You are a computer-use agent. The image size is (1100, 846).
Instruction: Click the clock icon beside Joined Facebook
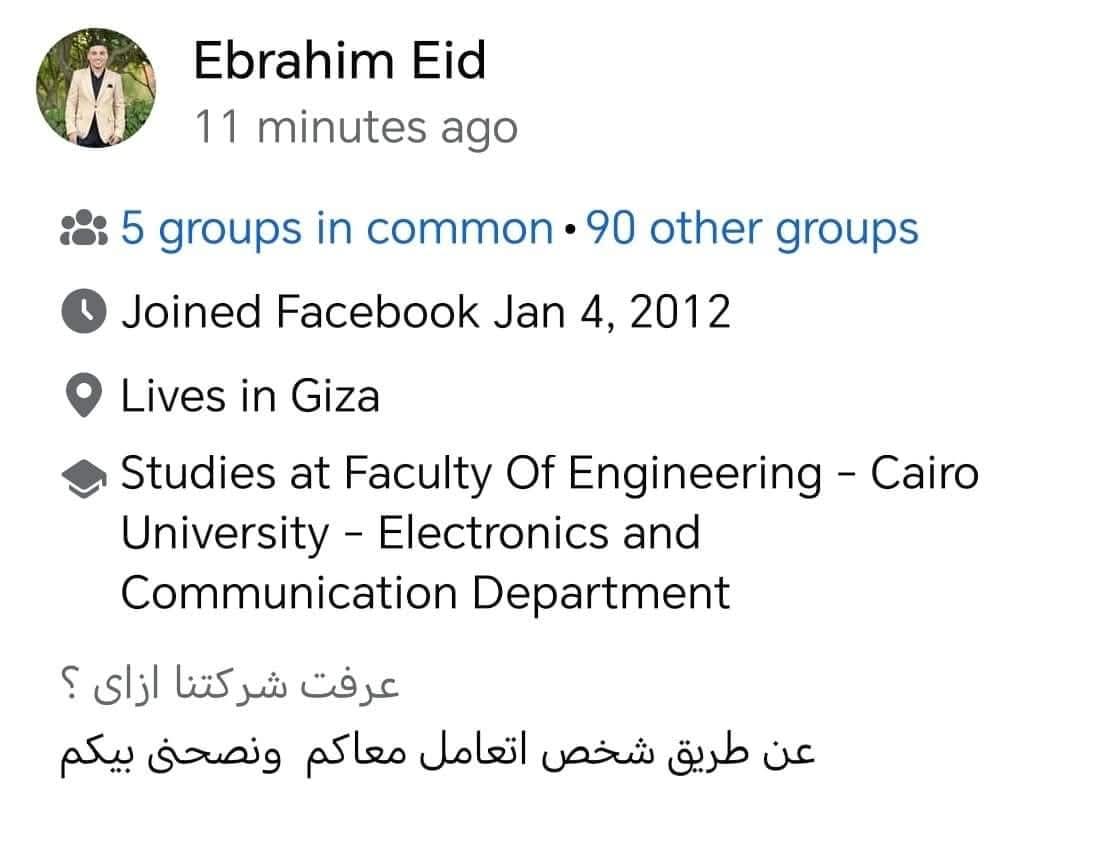point(84,313)
